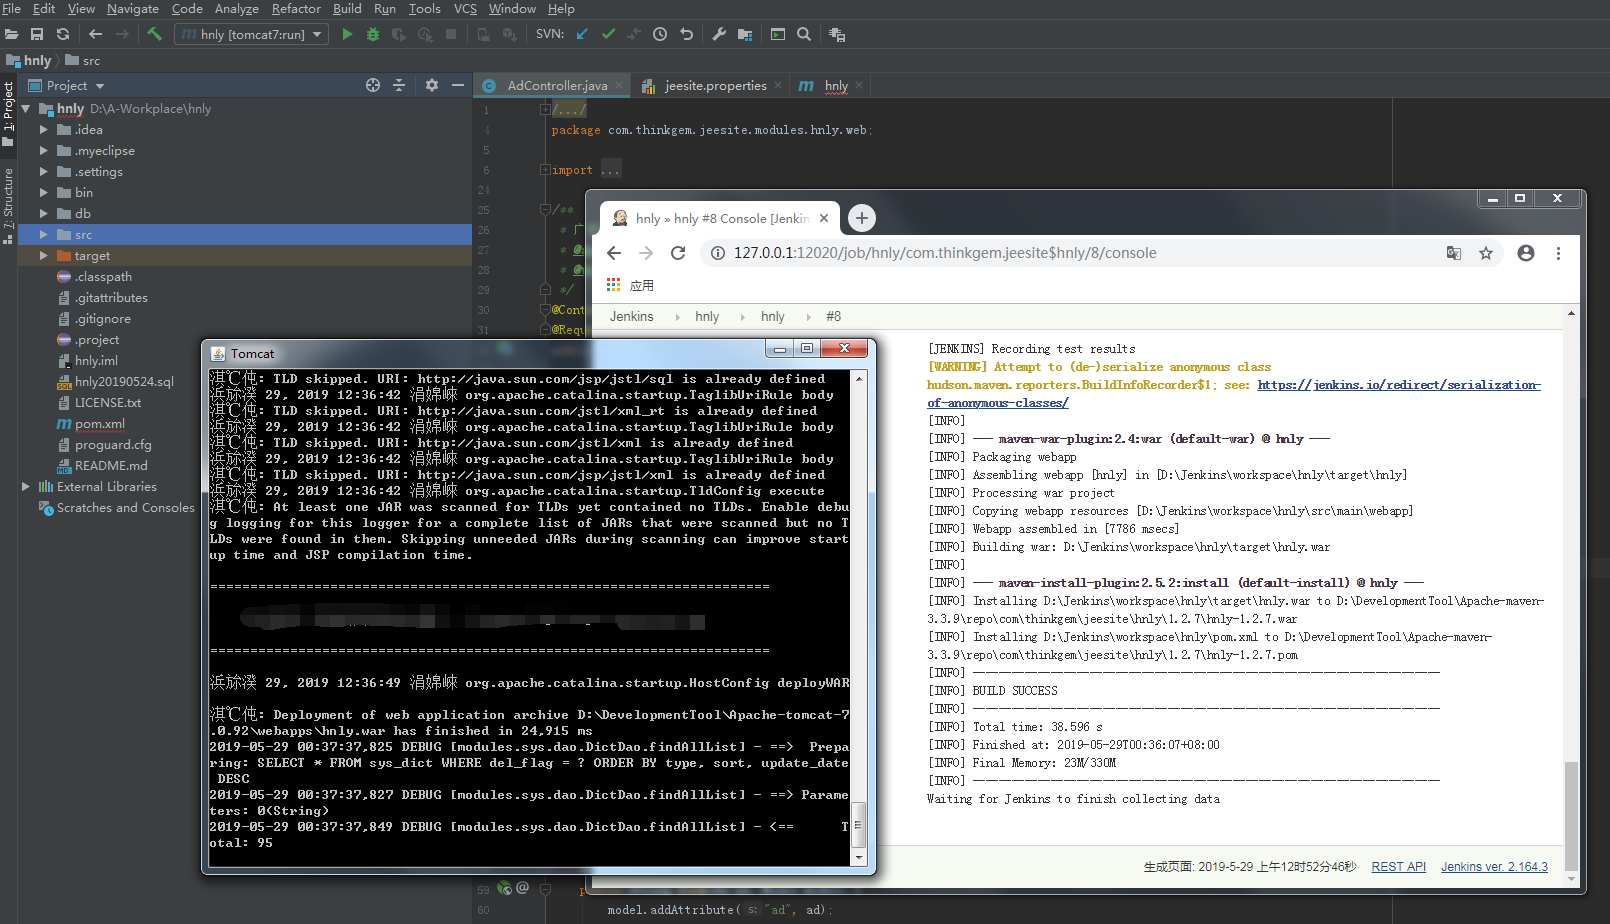Open the VCS menu
The width and height of the screenshot is (1610, 924).
pyautogui.click(x=465, y=8)
